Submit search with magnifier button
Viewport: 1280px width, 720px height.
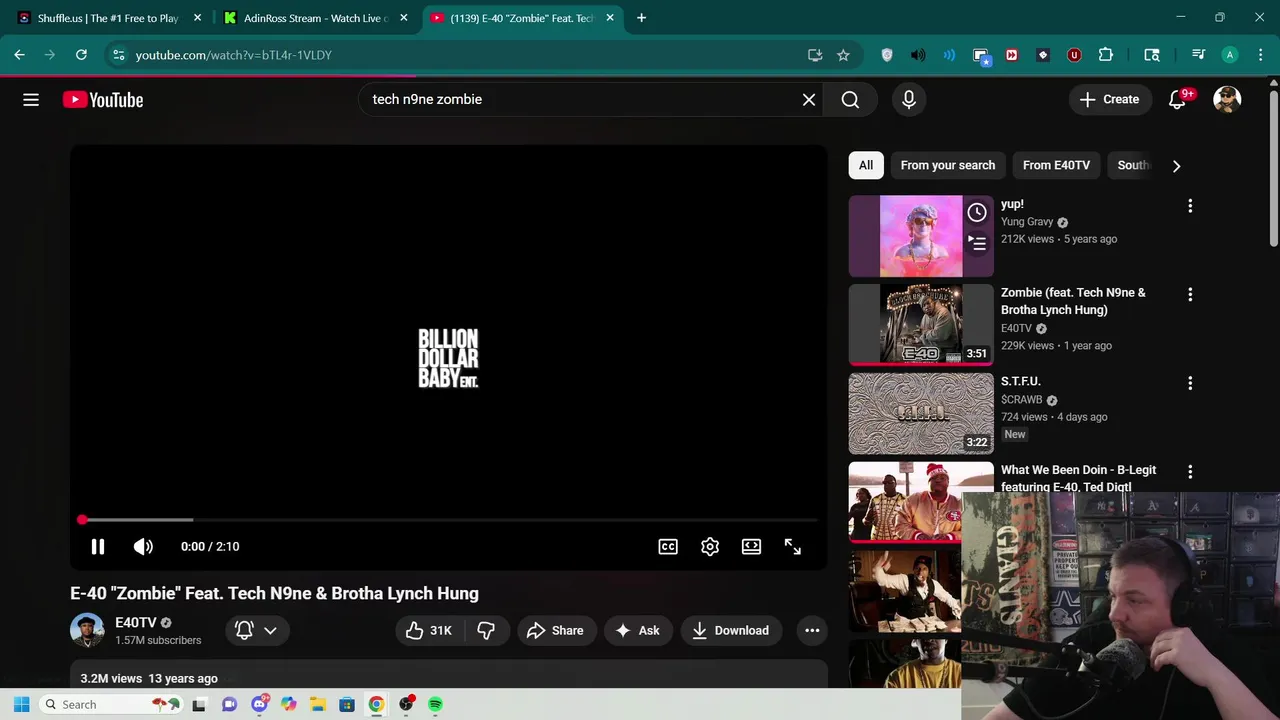850,100
